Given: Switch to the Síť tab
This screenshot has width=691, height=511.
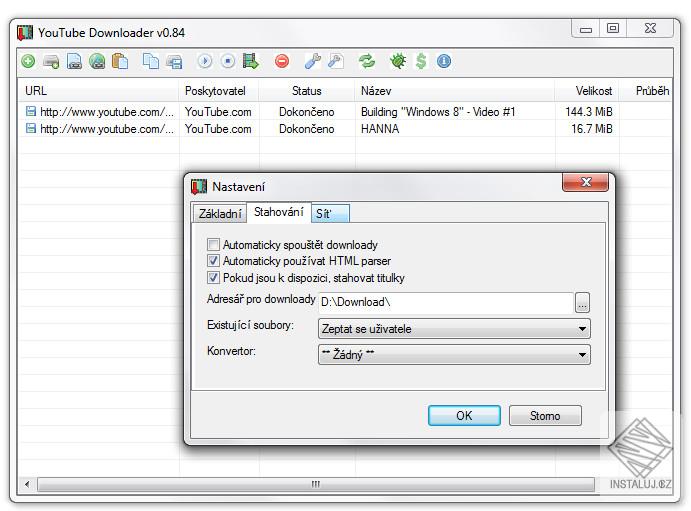Looking at the screenshot, I should tap(330, 214).
